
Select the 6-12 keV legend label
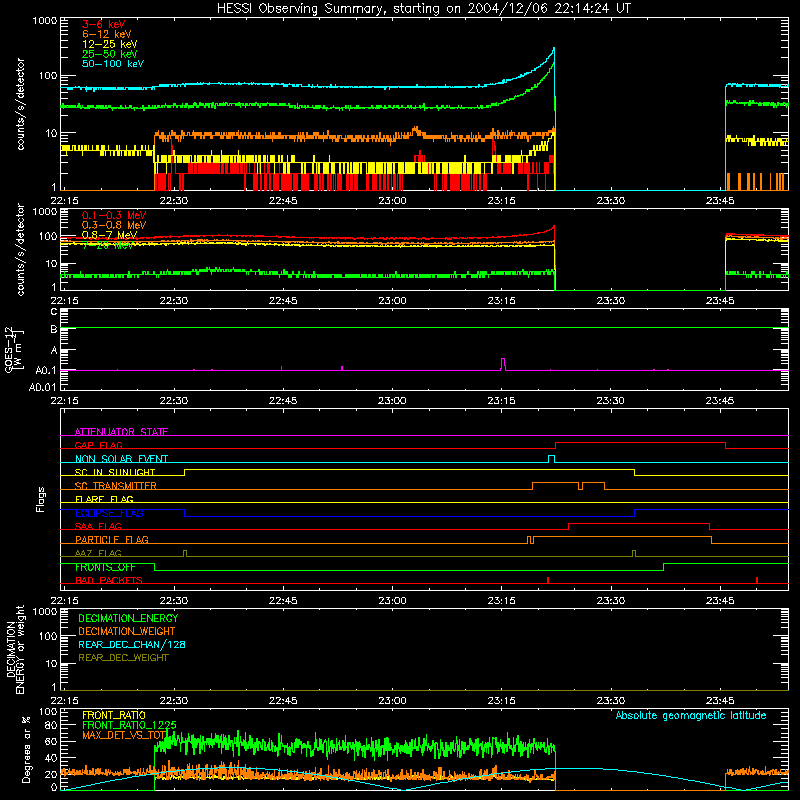click(x=107, y=34)
